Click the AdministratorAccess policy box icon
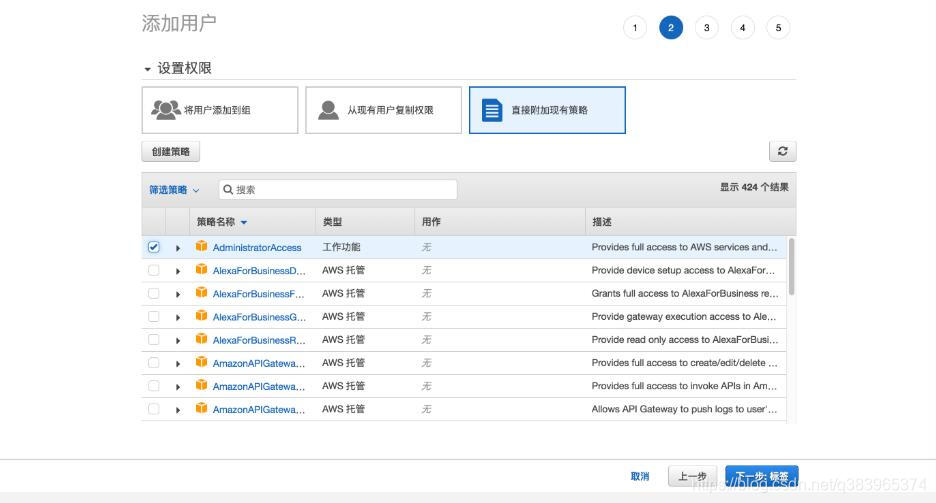The image size is (936, 503). [x=202, y=246]
